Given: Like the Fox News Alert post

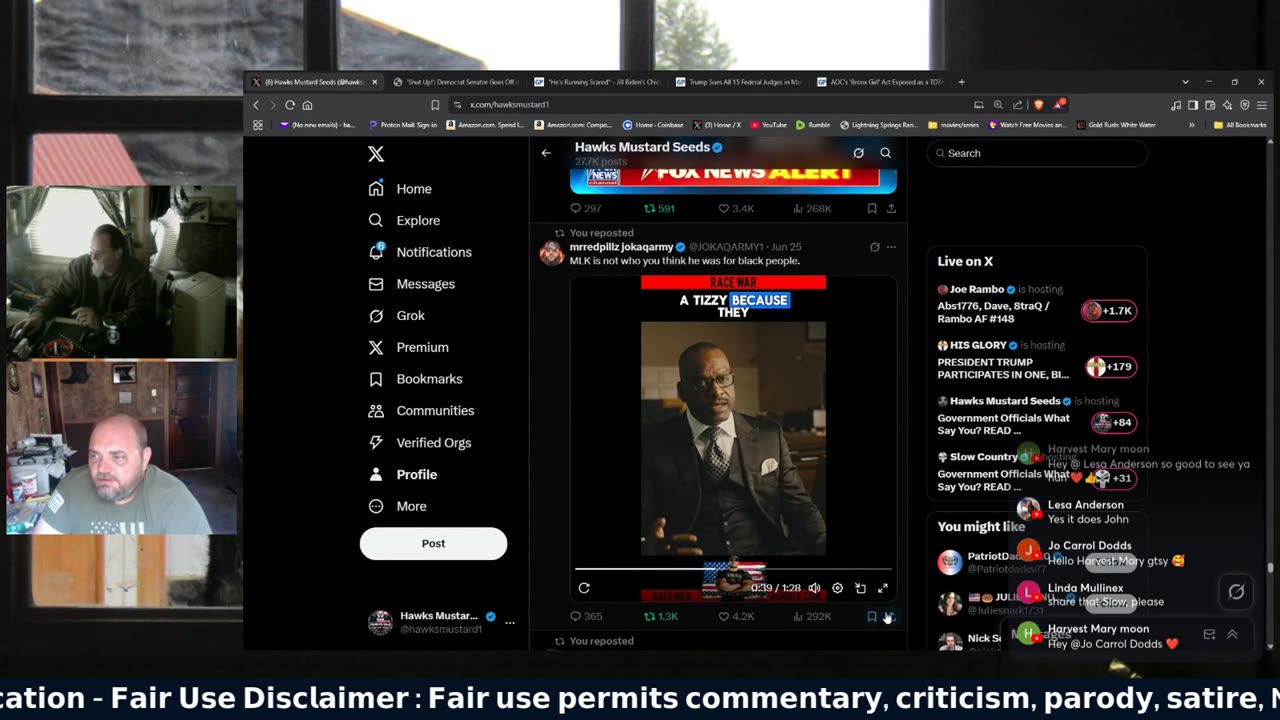Looking at the screenshot, I should (736, 209).
